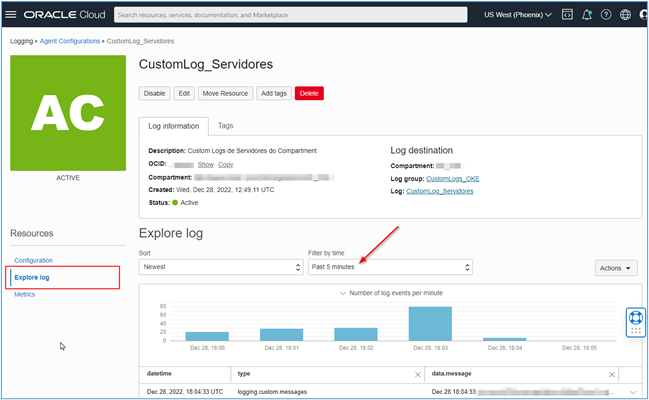The height and width of the screenshot is (400, 649).
Task: Open Metrics in Resources list
Action: (x=24, y=294)
